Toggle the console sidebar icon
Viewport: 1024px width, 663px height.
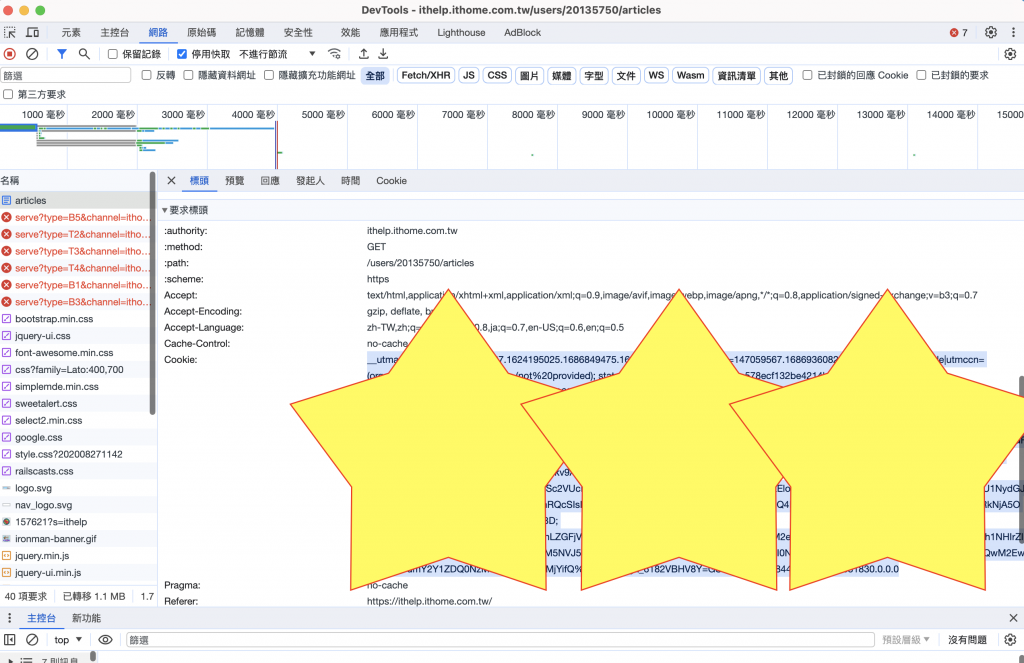pyautogui.click(x=10, y=639)
